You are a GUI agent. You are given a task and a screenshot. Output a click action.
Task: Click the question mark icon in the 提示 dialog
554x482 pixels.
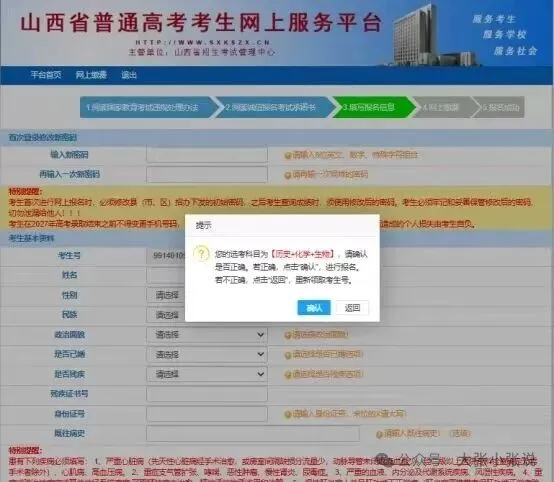point(201,254)
